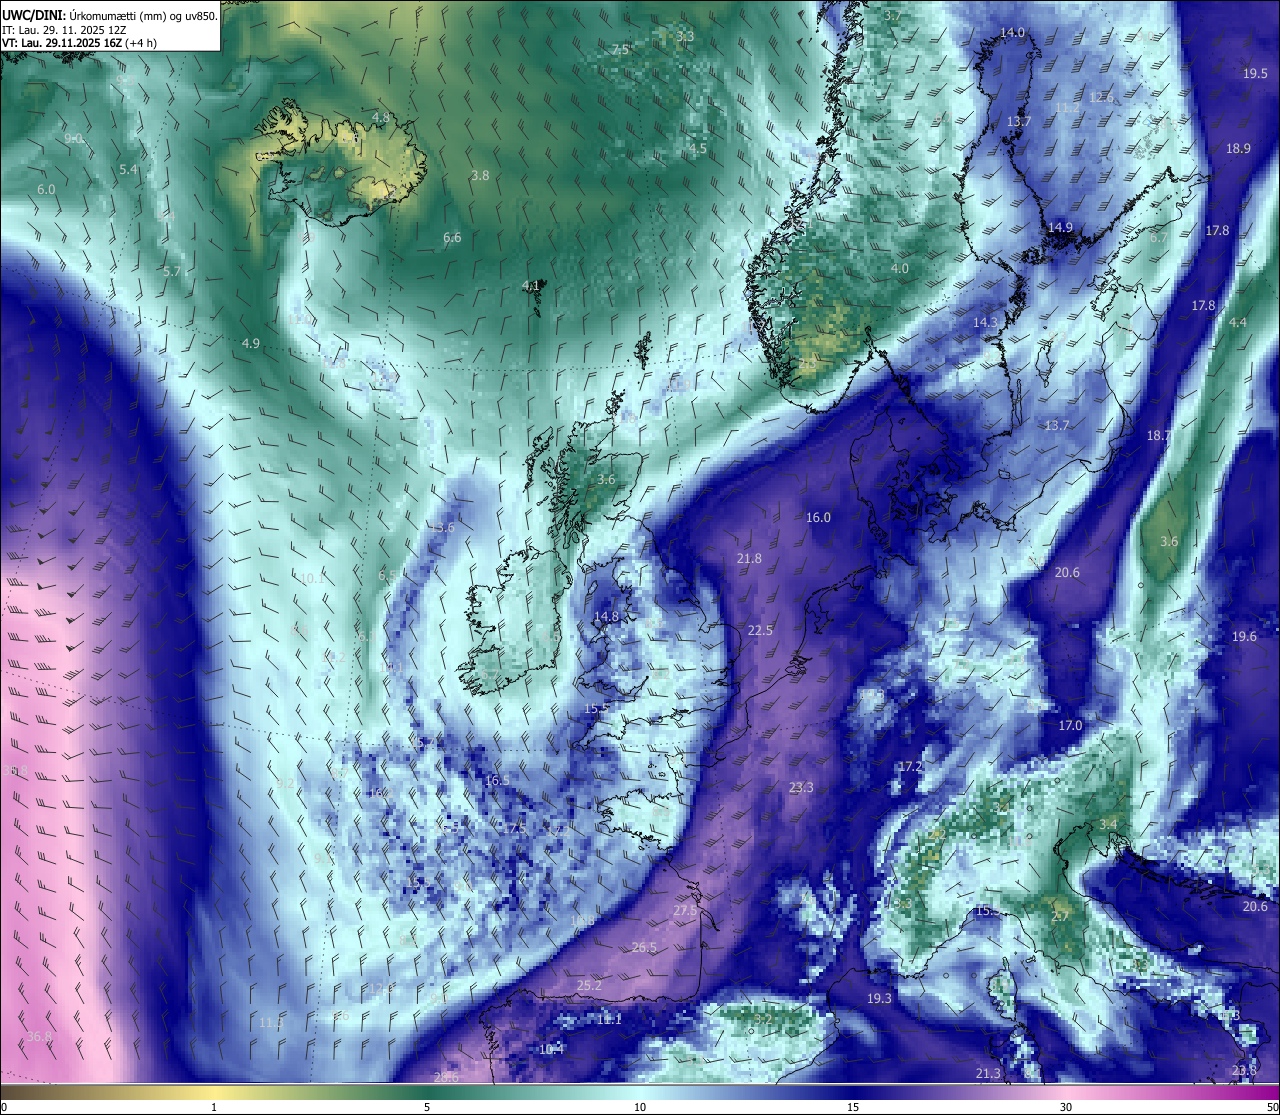Image resolution: width=1280 pixels, height=1115 pixels.
Task: Click the 17.0 value label
Action: point(1070,725)
